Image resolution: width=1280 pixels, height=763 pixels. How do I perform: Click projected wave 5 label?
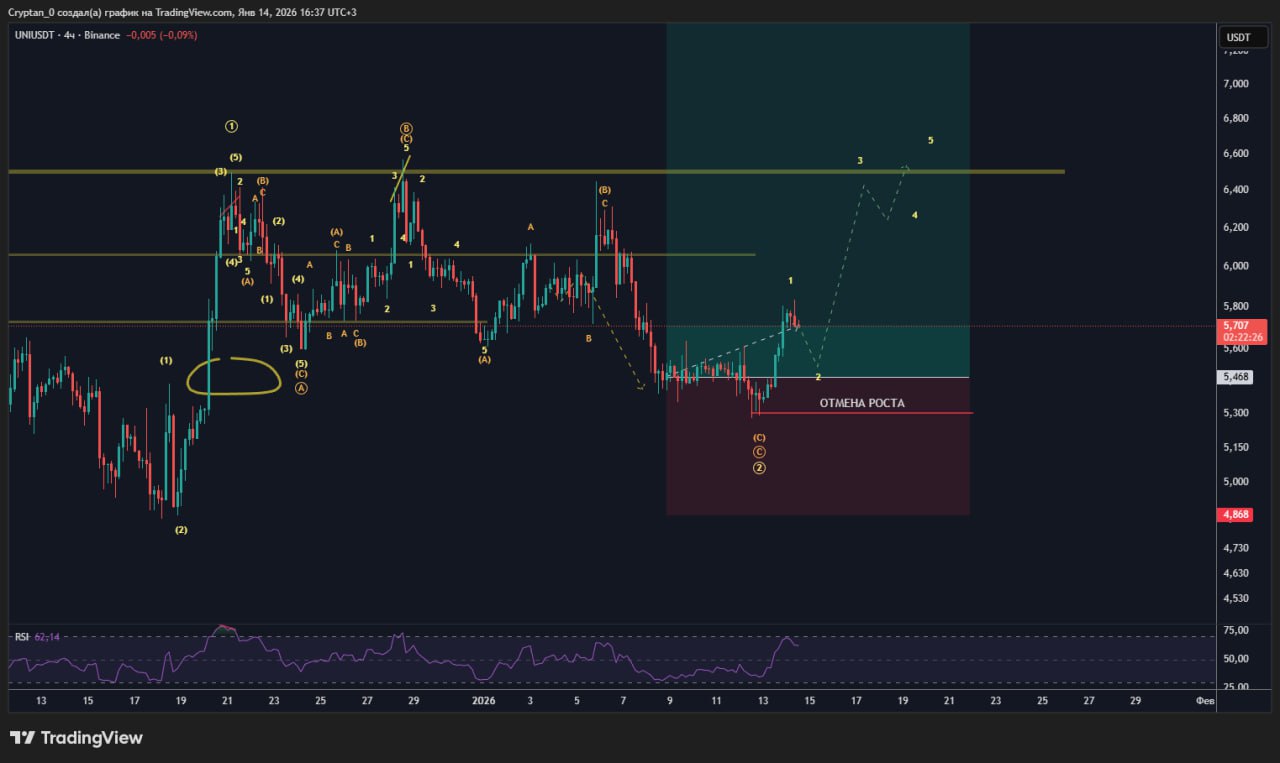pos(930,141)
